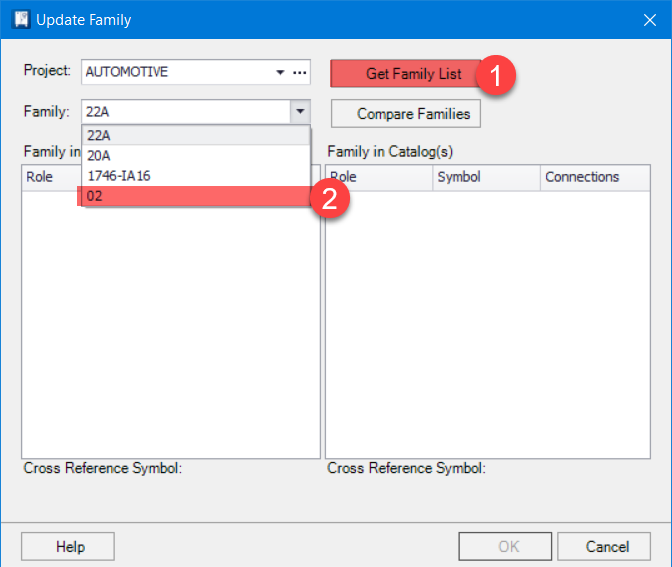The width and height of the screenshot is (672, 567).
Task: Close the Update Family window
Action: pyautogui.click(x=650, y=20)
